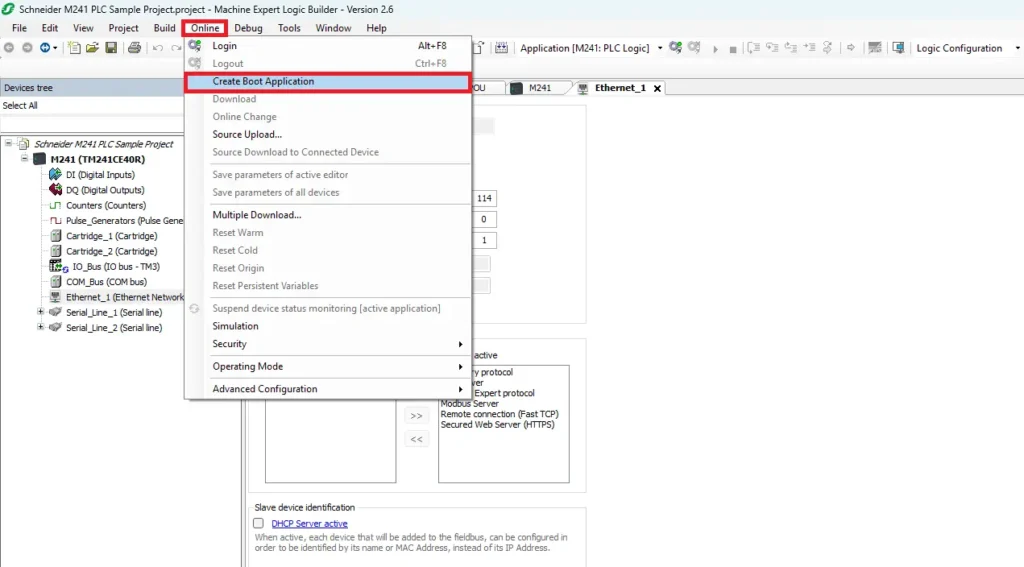
Task: Click the step out debug icon
Action: 791,48
